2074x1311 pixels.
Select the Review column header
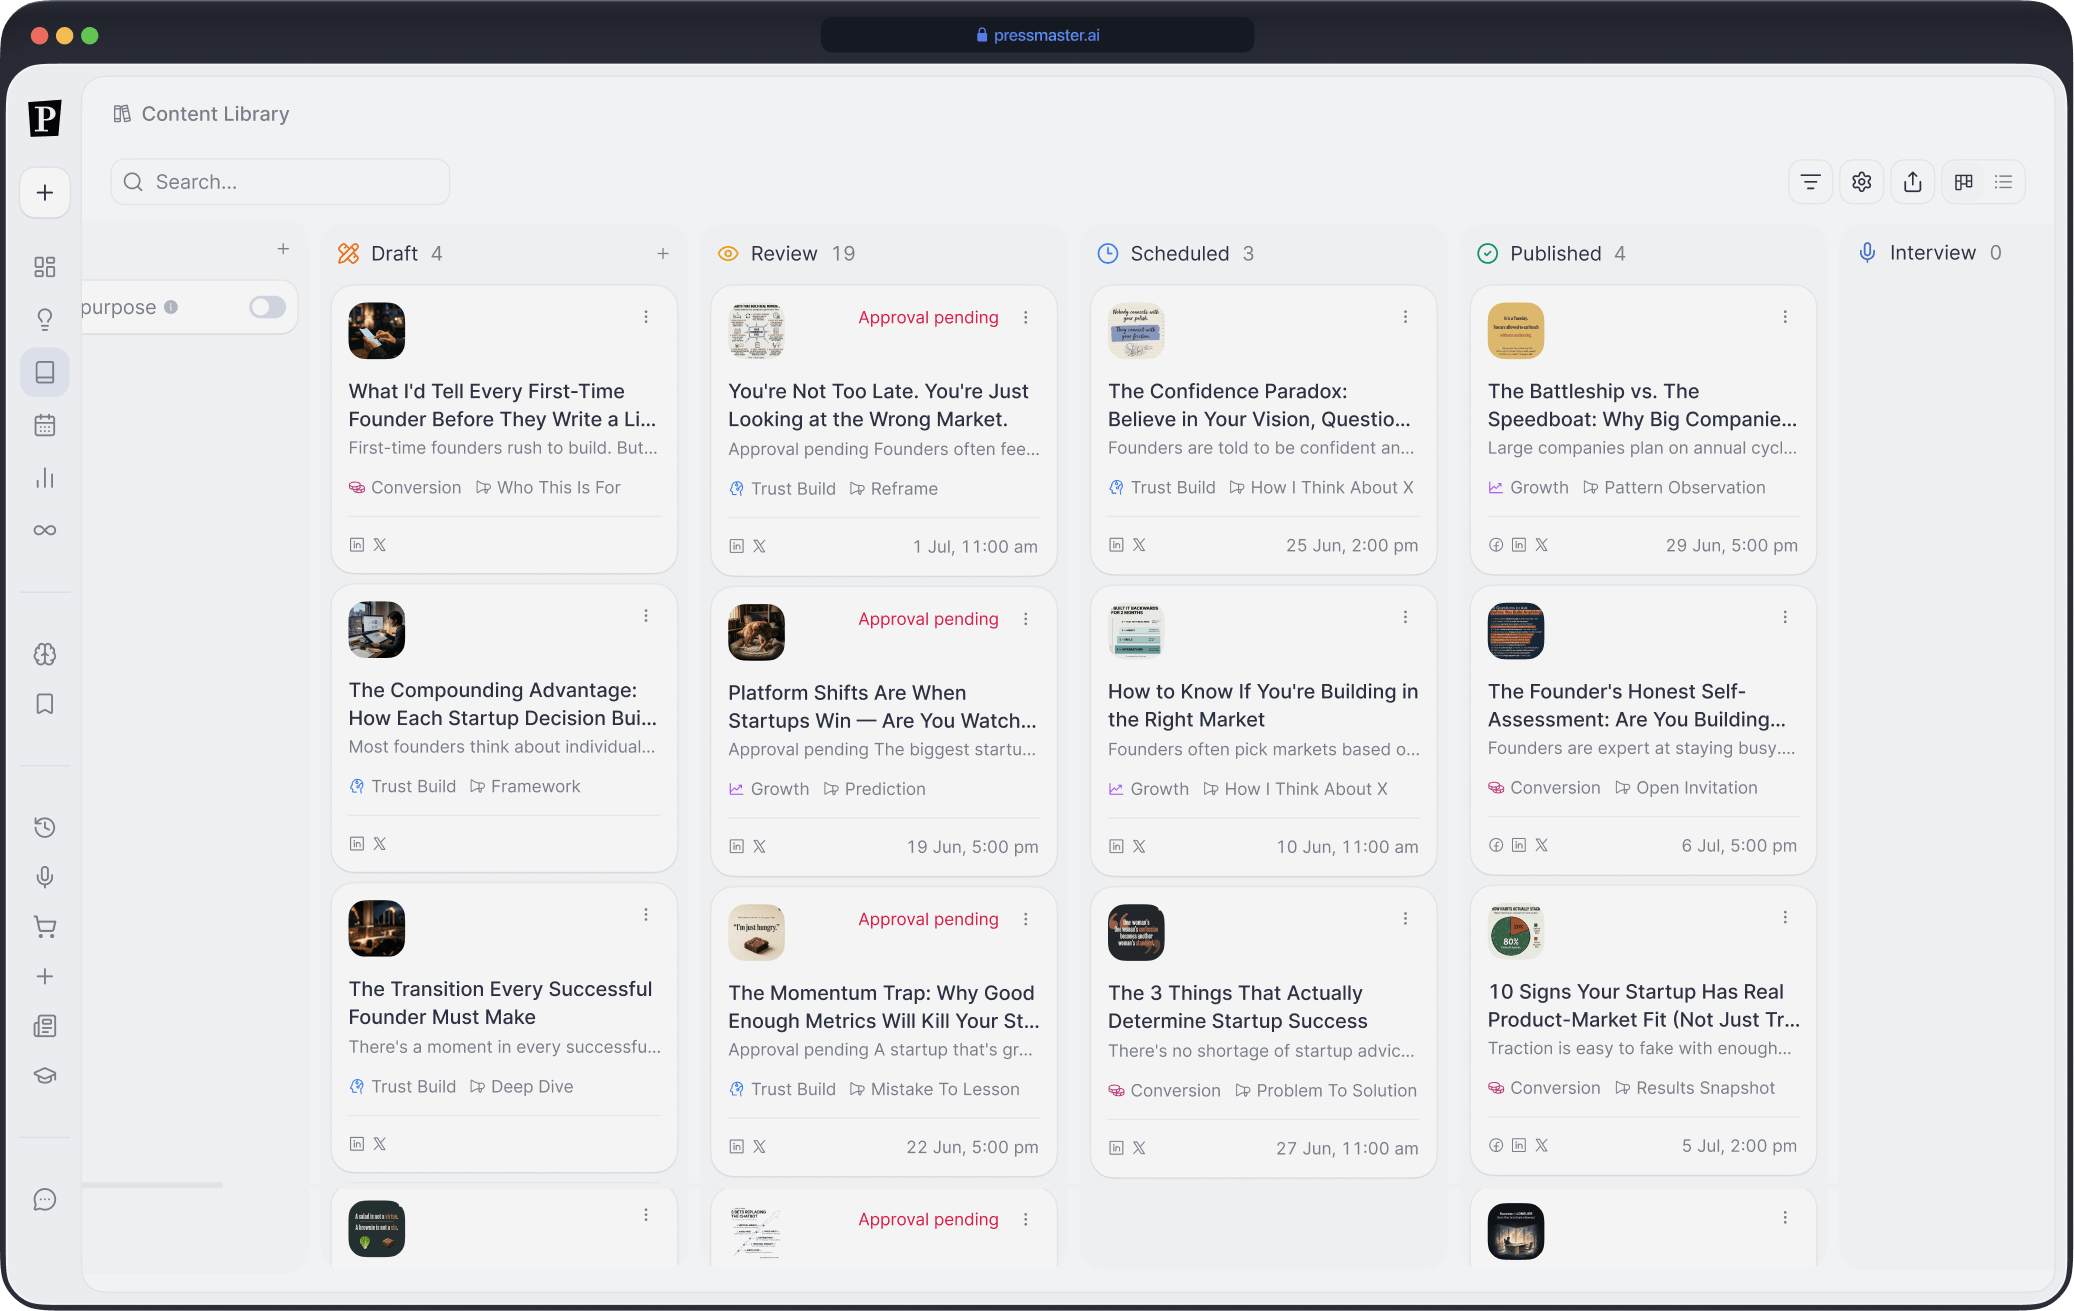pos(787,254)
